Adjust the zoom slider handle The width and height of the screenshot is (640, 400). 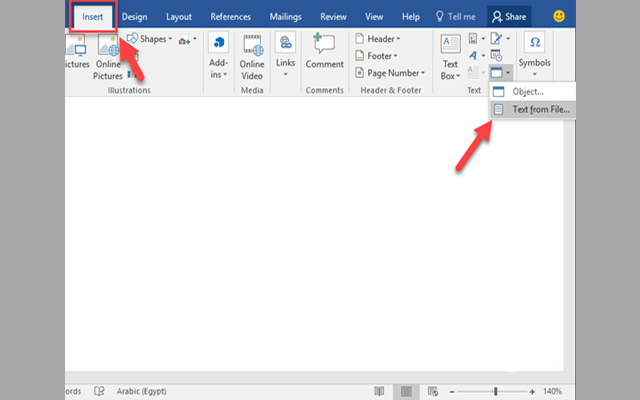pos(496,391)
